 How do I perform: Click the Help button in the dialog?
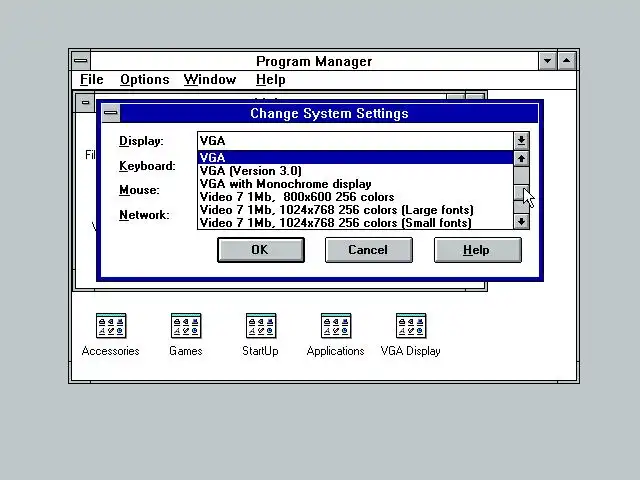pos(478,250)
